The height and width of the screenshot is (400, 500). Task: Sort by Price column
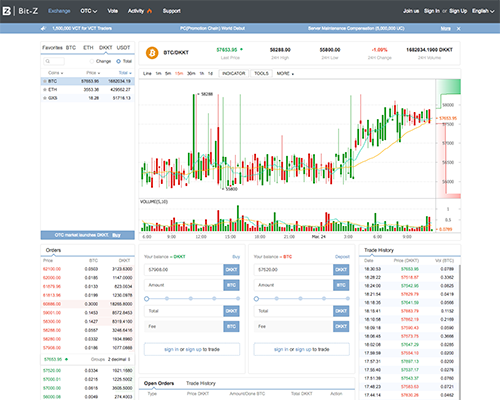pyautogui.click(x=93, y=73)
